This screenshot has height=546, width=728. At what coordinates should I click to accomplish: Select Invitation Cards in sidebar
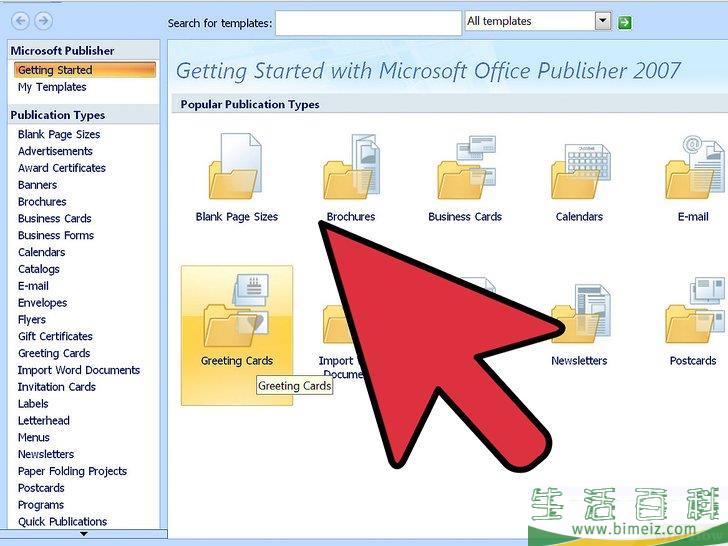[57, 387]
